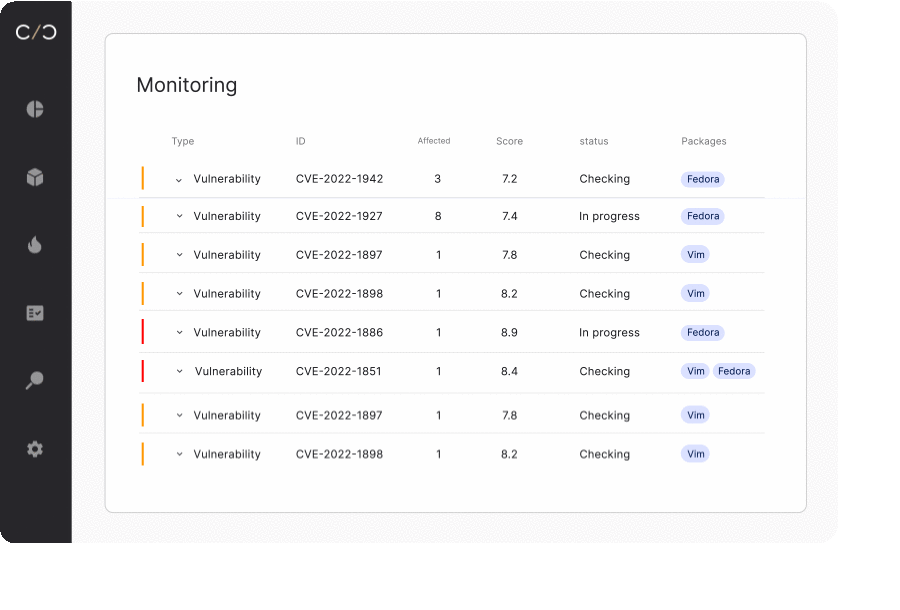The image size is (900, 610).
Task: Click the Fedora tag for CVE-2022-1942
Action: (x=703, y=179)
